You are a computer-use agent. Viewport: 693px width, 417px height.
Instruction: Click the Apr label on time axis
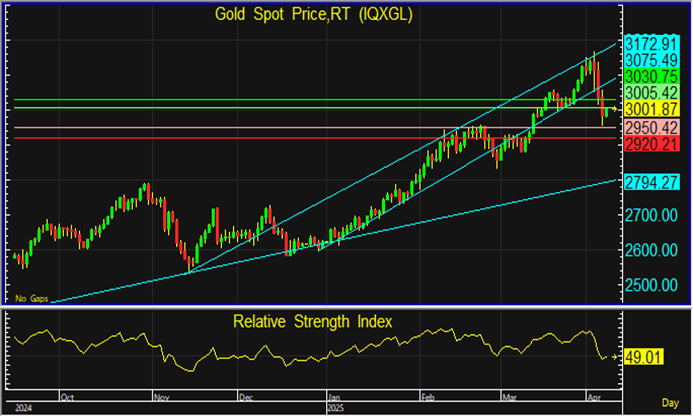[592, 396]
